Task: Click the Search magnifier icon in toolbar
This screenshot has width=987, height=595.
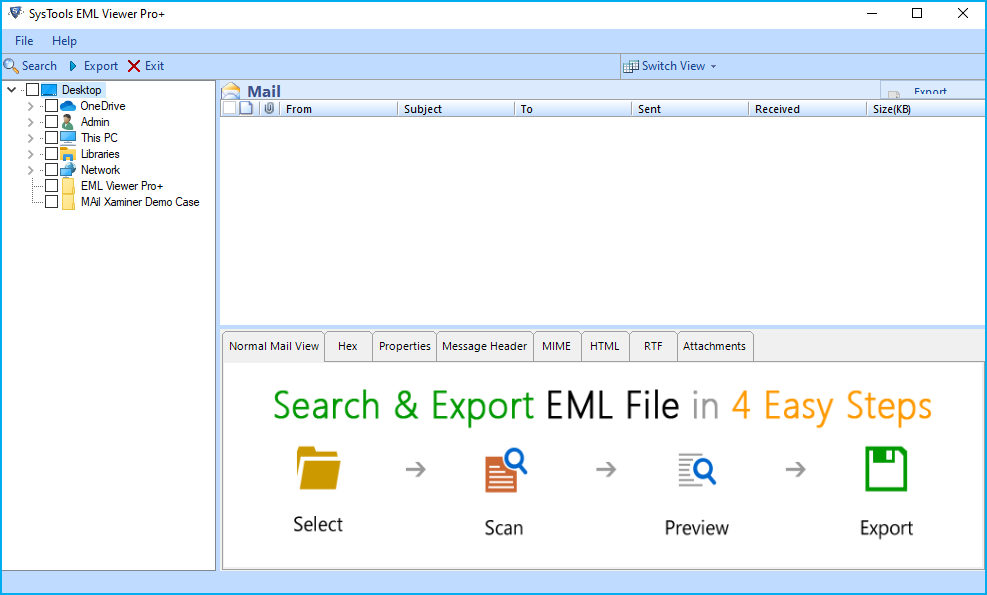Action: [11, 66]
